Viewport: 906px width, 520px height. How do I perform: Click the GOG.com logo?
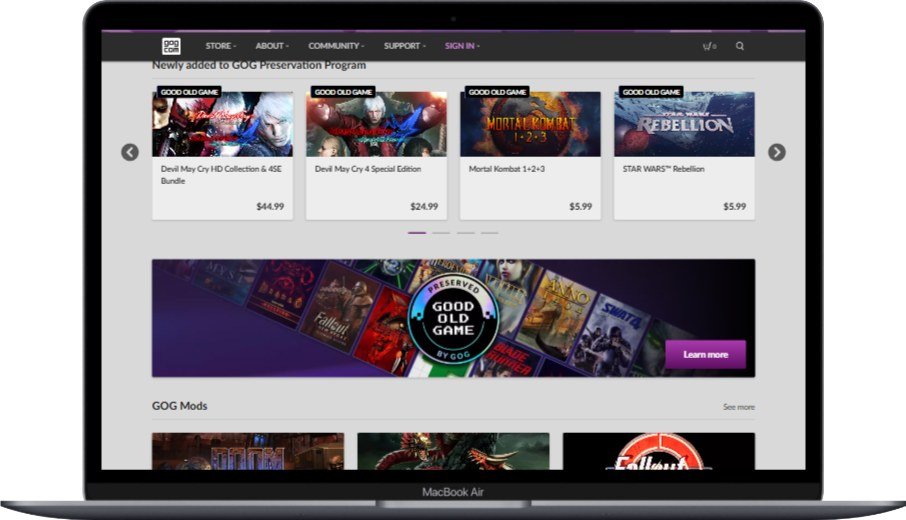pyautogui.click(x=171, y=46)
